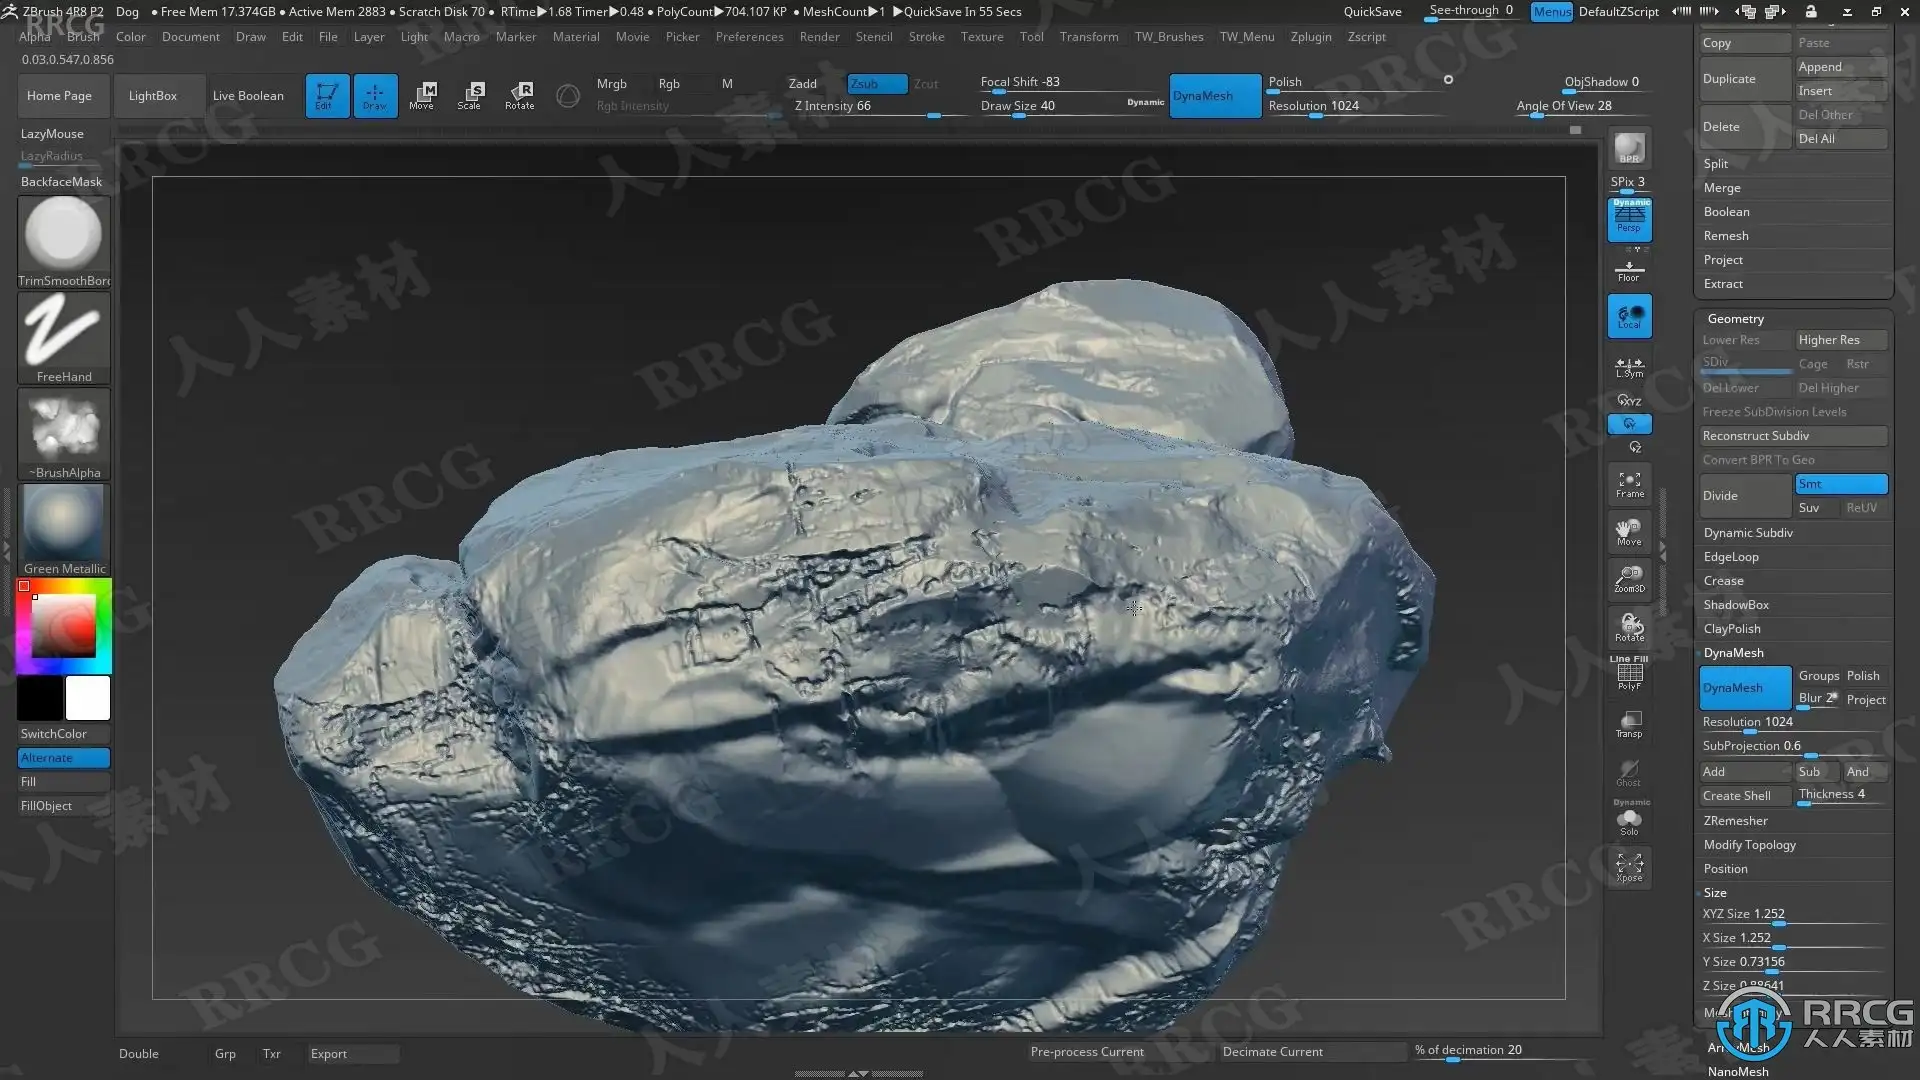1920x1080 pixels.
Task: Toggle the Floor grid icon
Action: click(x=1629, y=270)
